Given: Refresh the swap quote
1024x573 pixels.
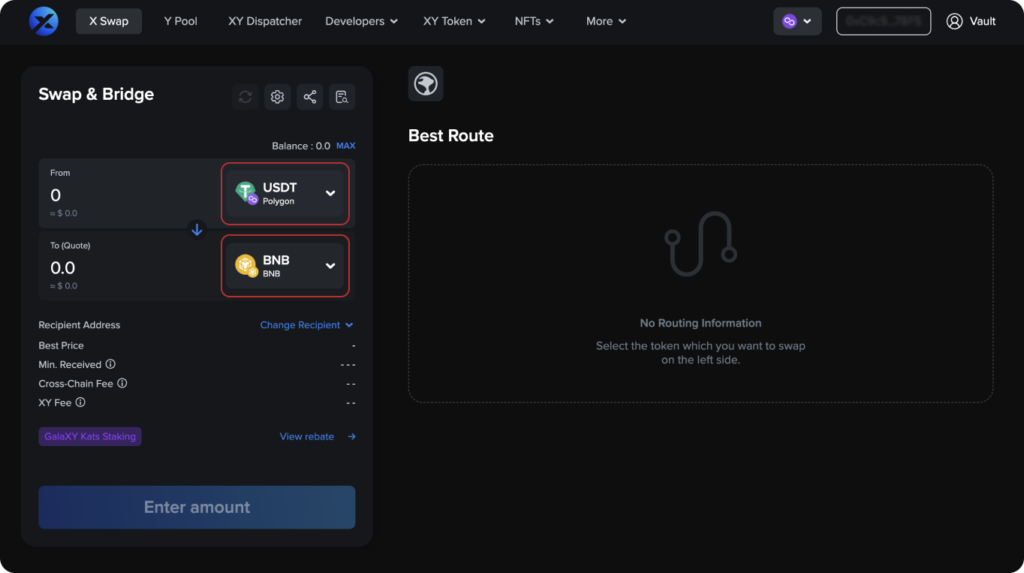Looking at the screenshot, I should [x=245, y=97].
